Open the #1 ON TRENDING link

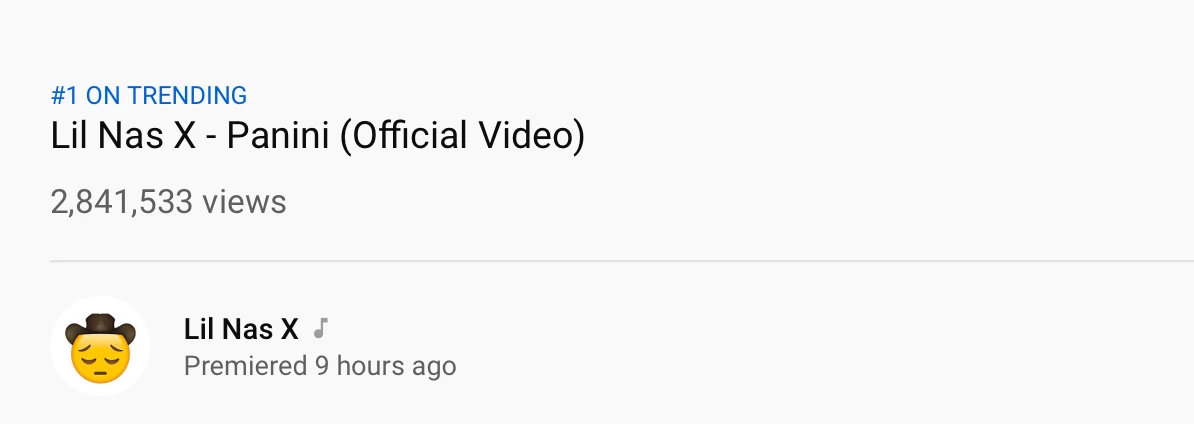coord(149,96)
